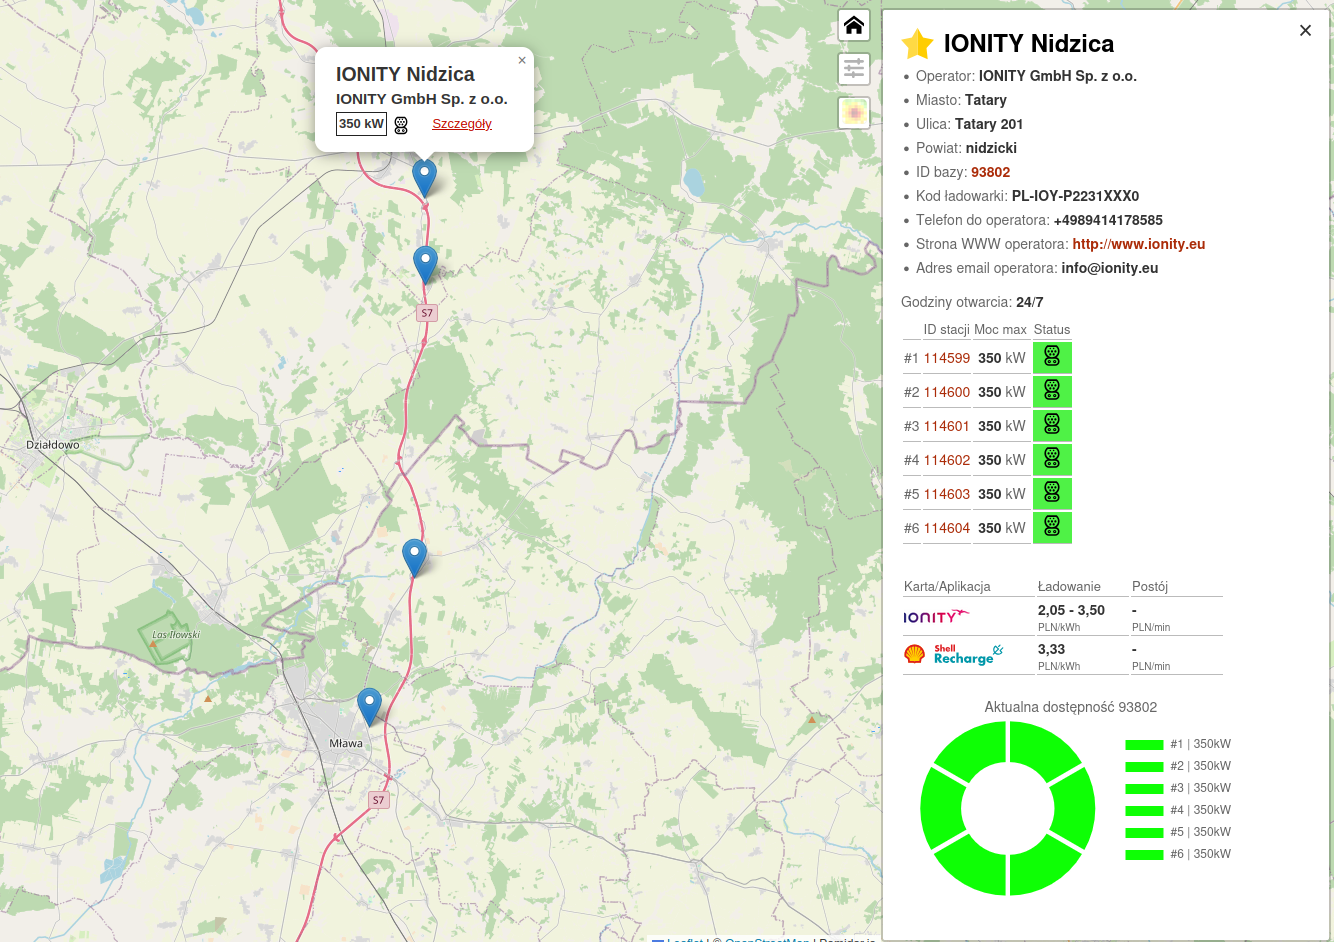This screenshot has width=1334, height=942.
Task: Click the email info@ionity.eu
Action: [1110, 268]
